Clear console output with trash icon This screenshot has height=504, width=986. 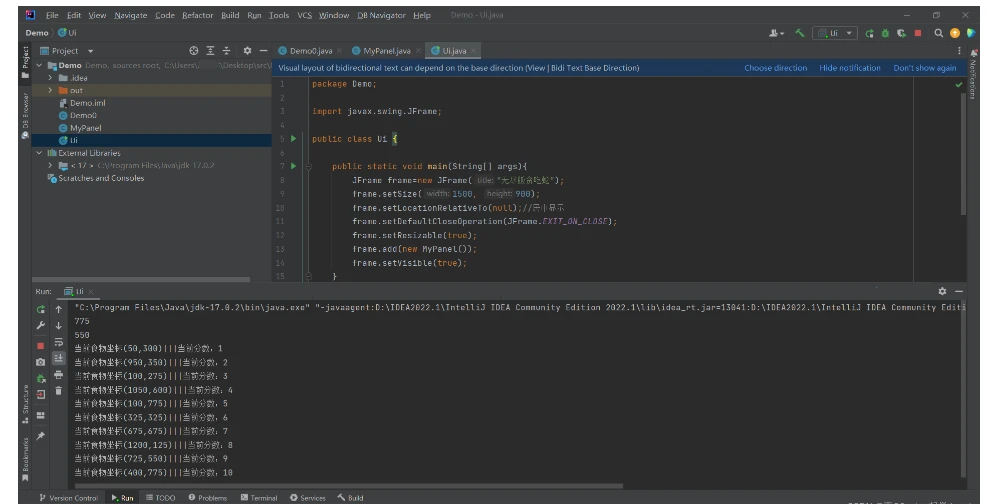pos(59,392)
